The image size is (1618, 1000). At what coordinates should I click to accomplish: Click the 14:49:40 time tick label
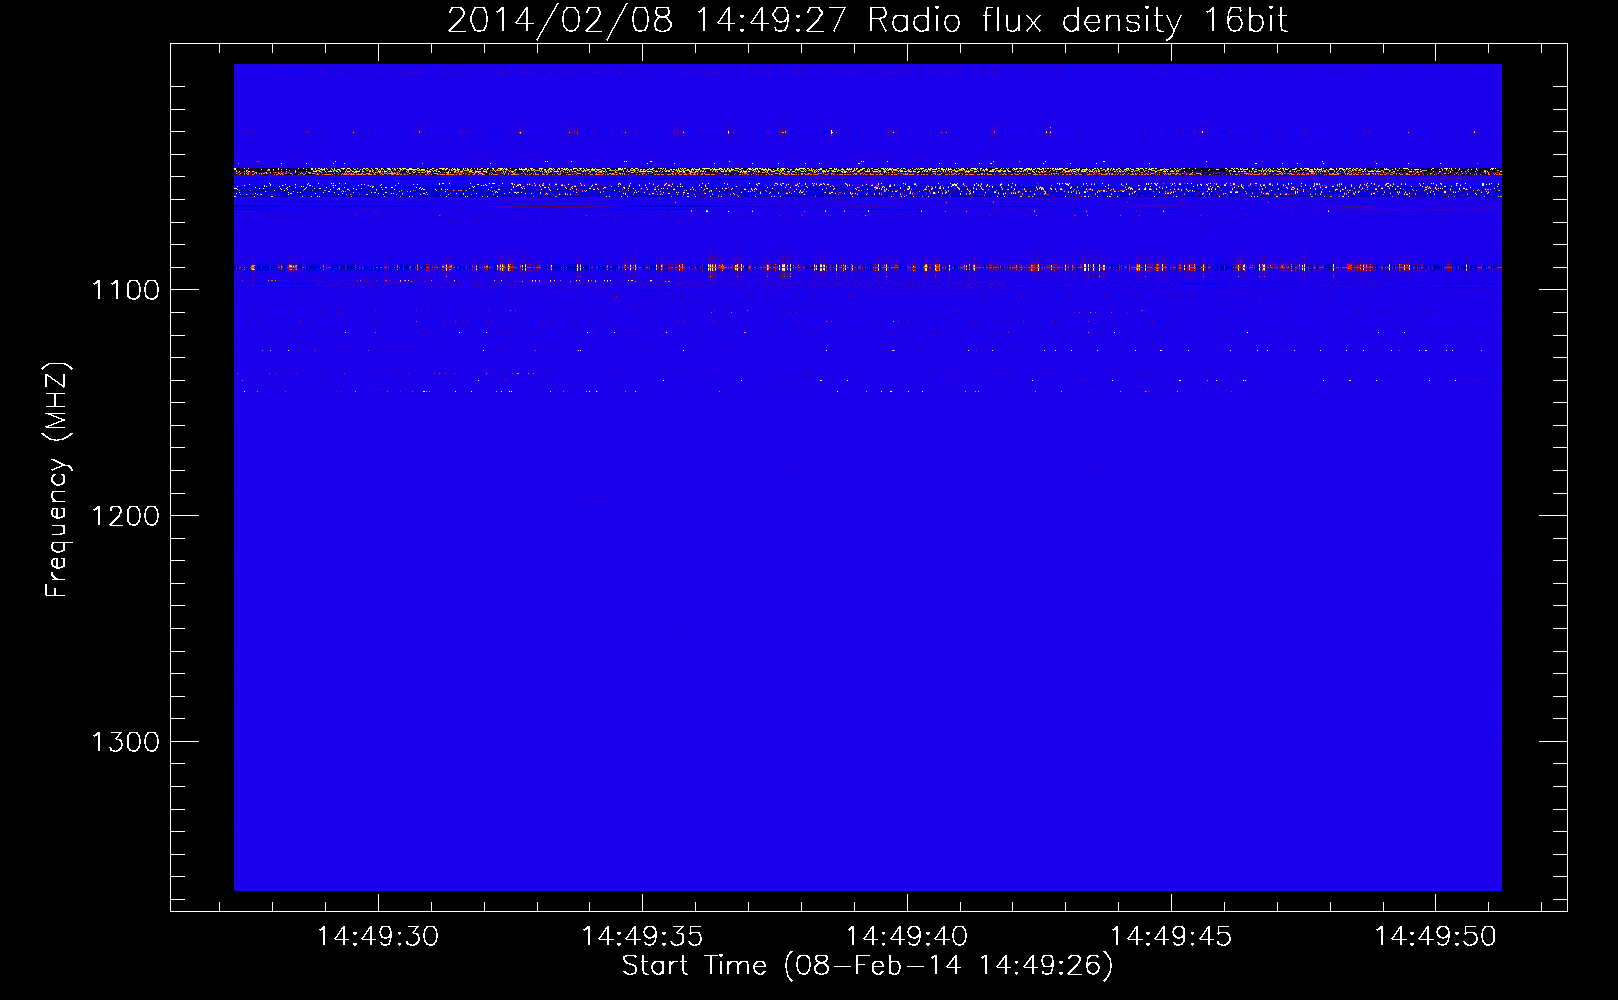point(907,937)
